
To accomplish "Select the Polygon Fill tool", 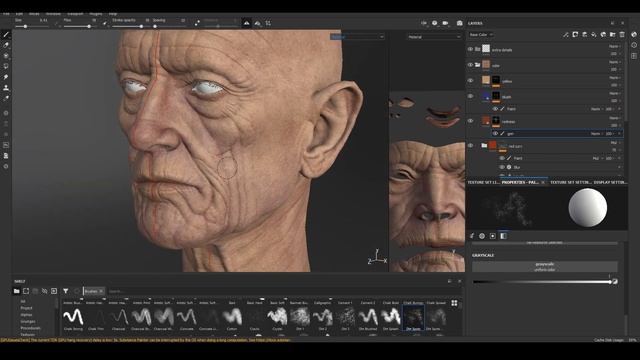I will [x=6, y=66].
